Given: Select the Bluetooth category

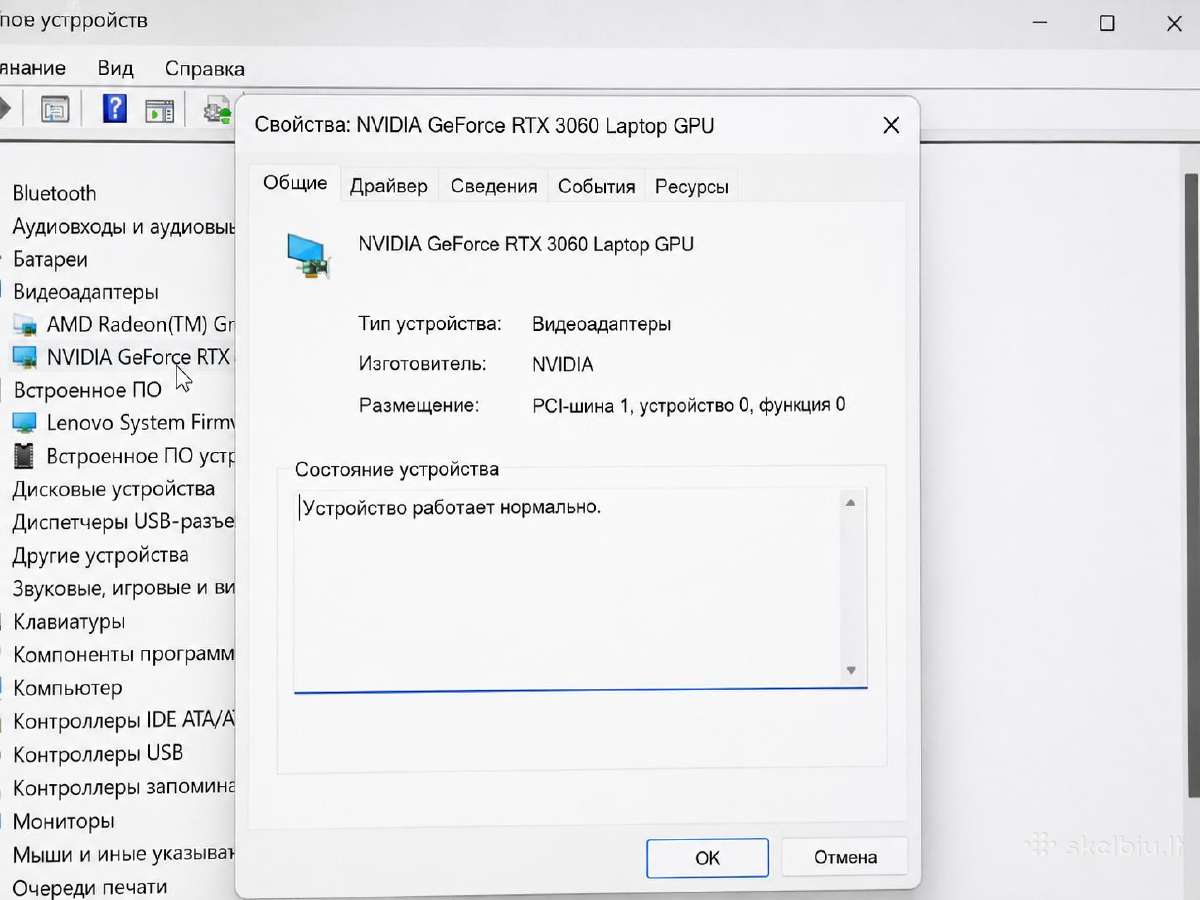Looking at the screenshot, I should click(55, 193).
